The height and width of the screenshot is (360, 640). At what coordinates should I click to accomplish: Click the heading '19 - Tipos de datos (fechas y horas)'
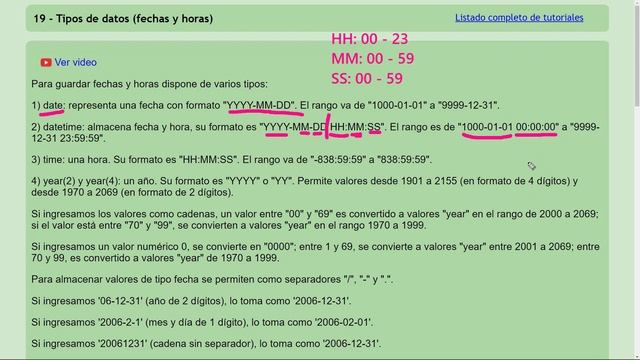pyautogui.click(x=123, y=19)
